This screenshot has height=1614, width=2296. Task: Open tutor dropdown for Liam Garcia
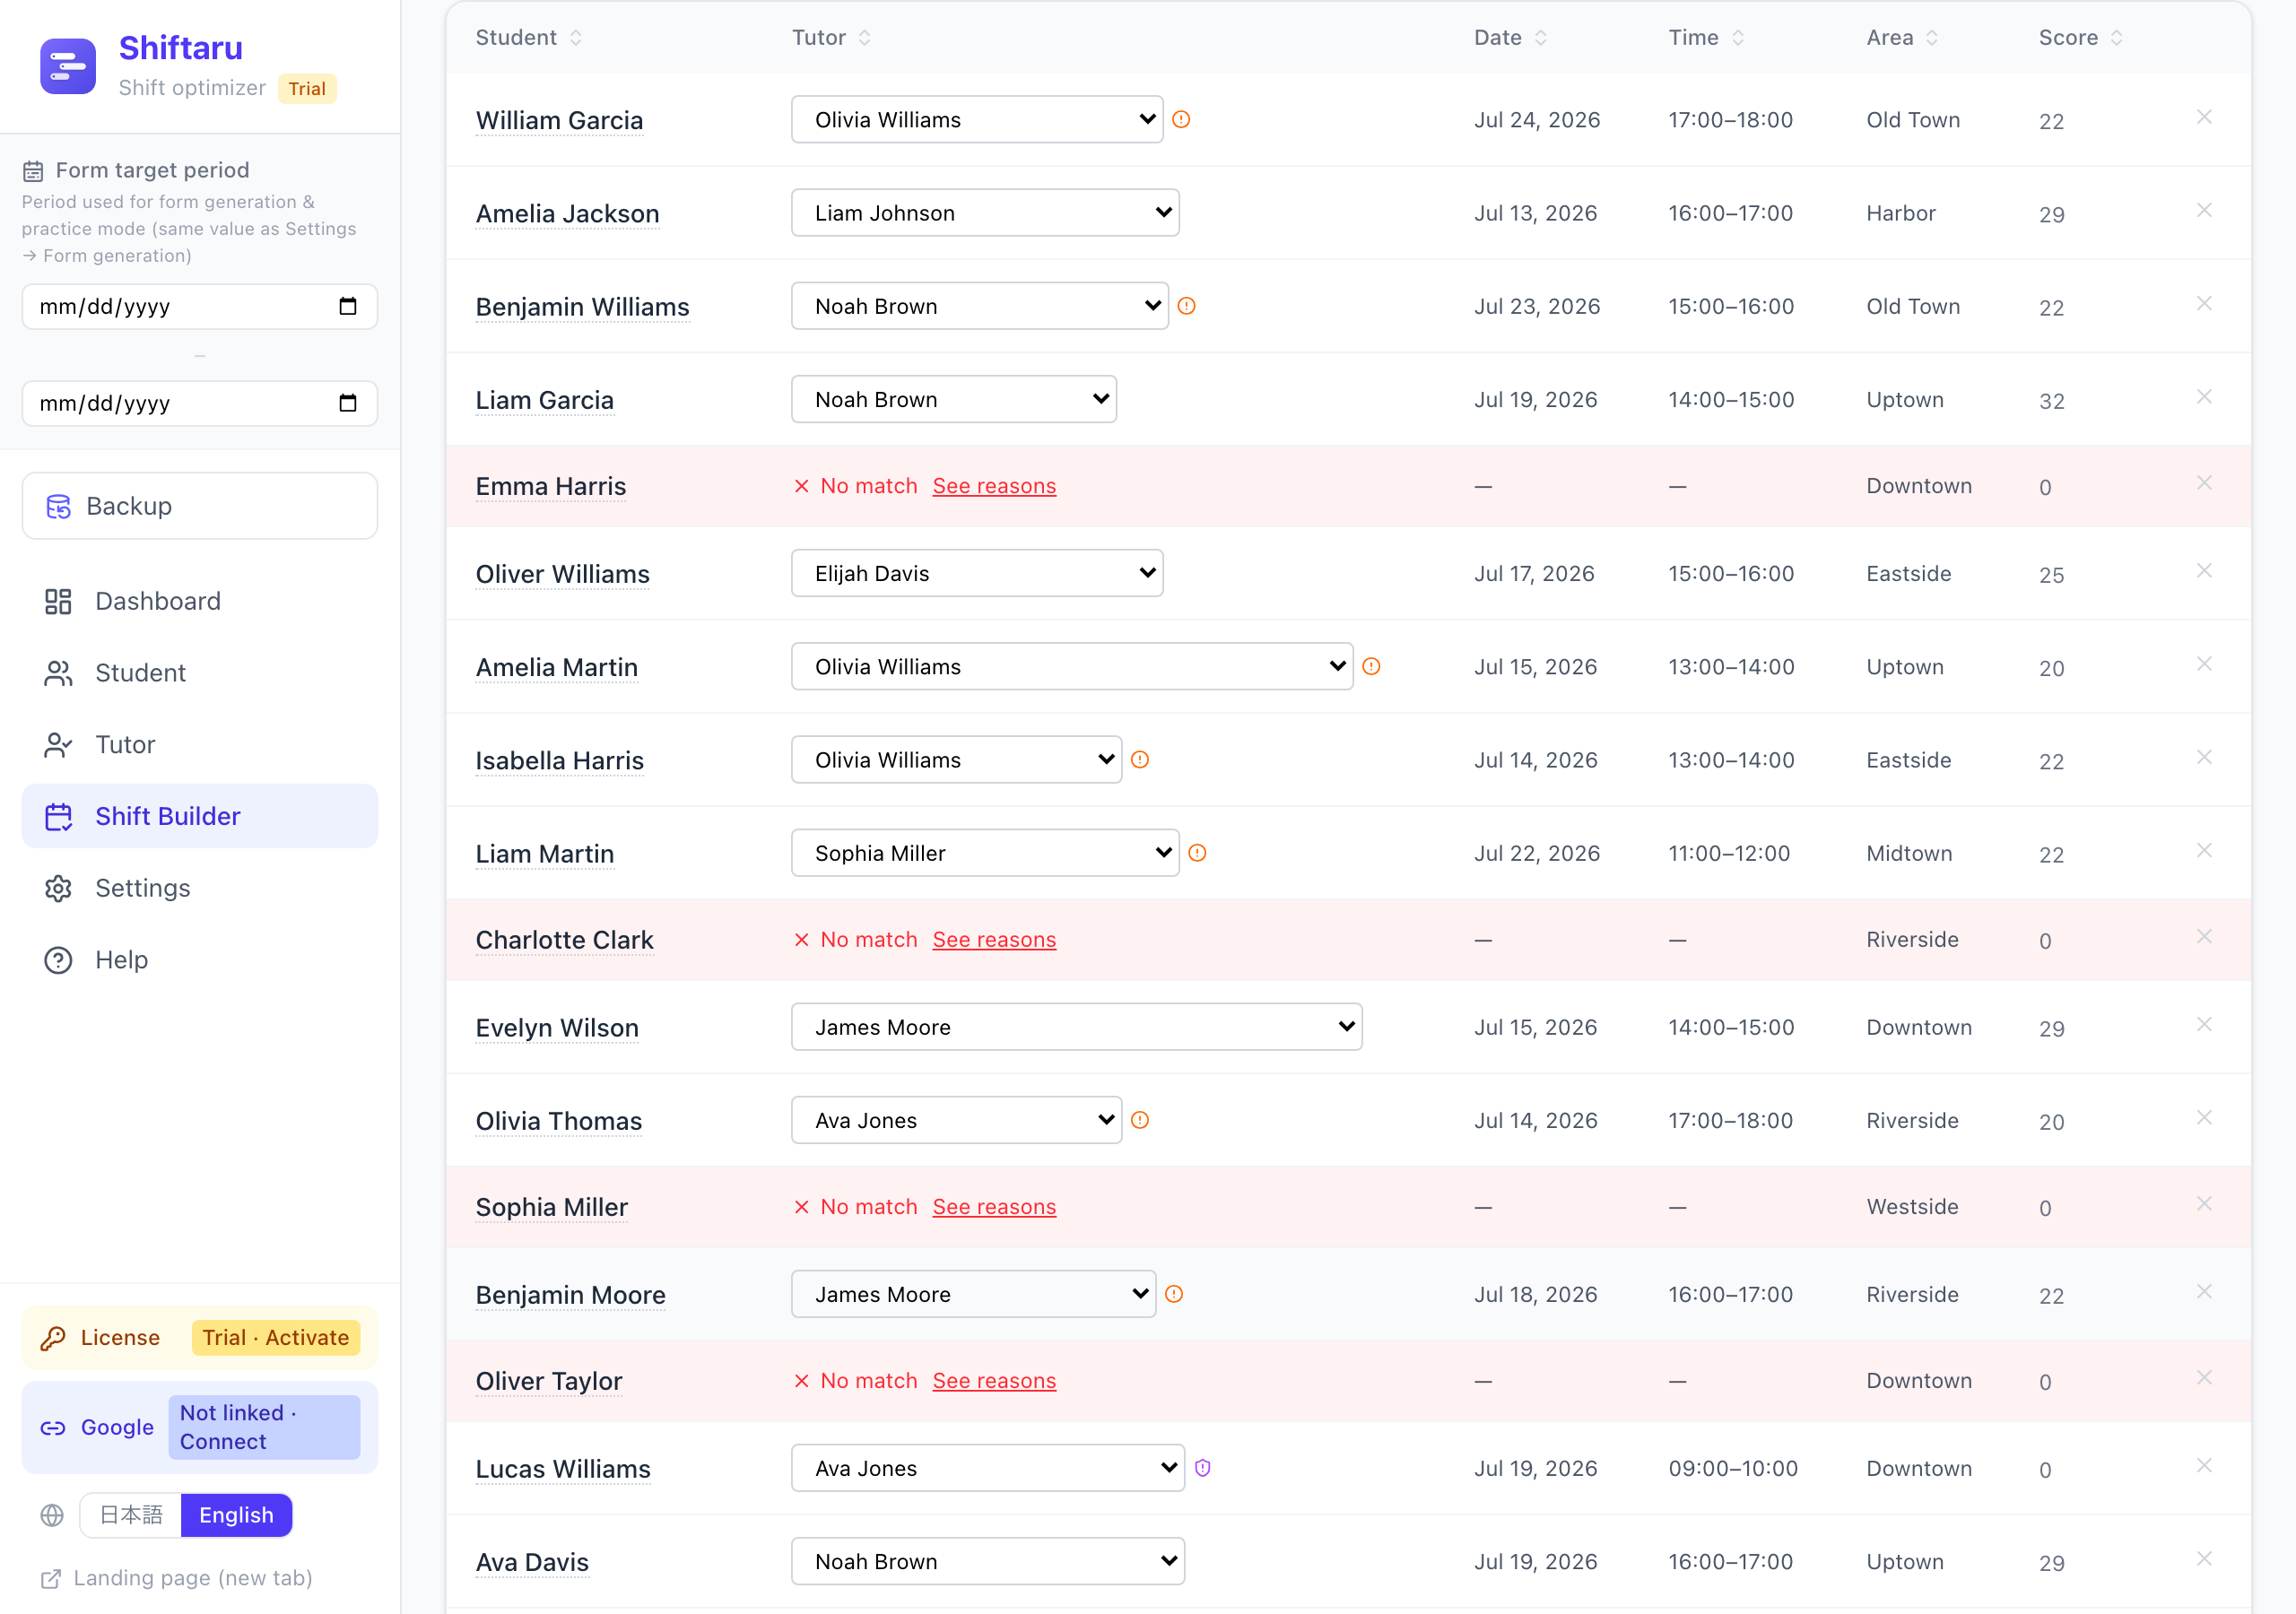tap(954, 399)
